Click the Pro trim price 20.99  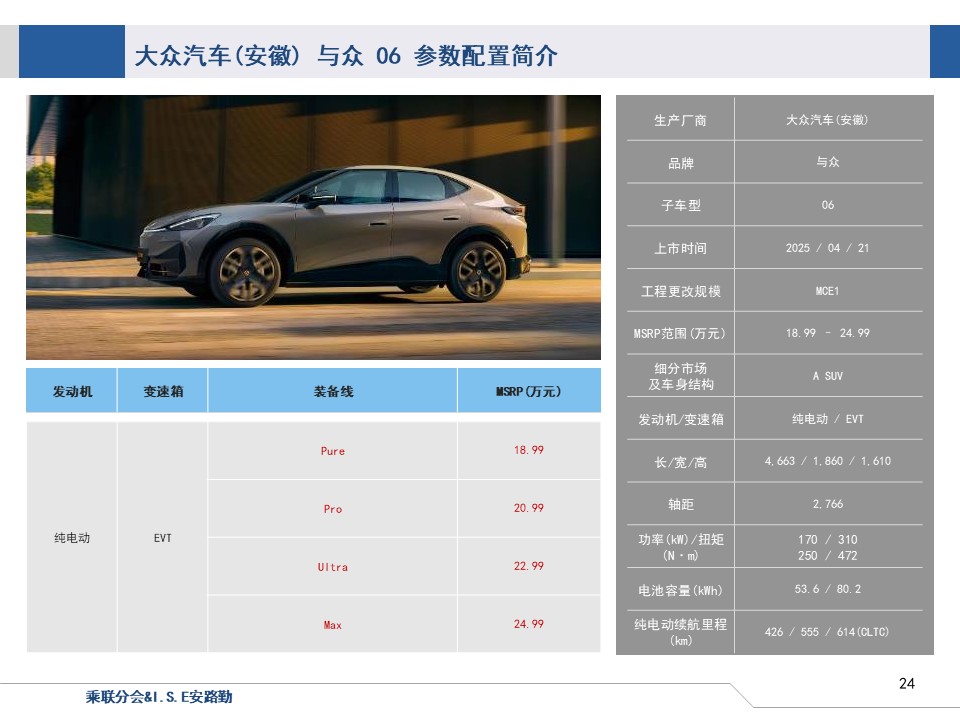[529, 508]
